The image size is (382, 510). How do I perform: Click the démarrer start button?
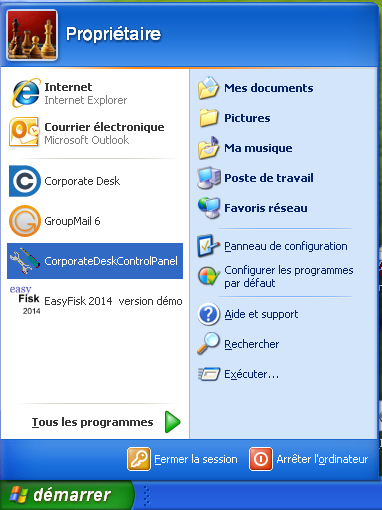coord(66,495)
